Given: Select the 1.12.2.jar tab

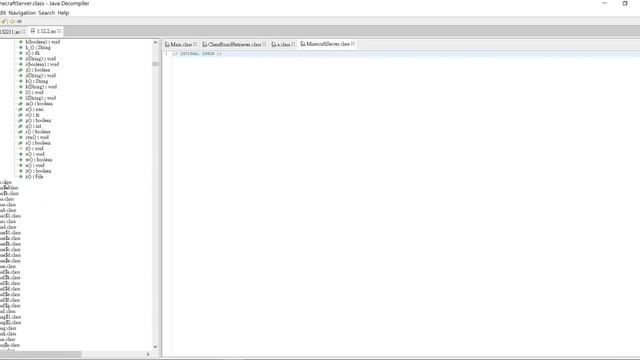Looking at the screenshot, I should click(x=46, y=31).
